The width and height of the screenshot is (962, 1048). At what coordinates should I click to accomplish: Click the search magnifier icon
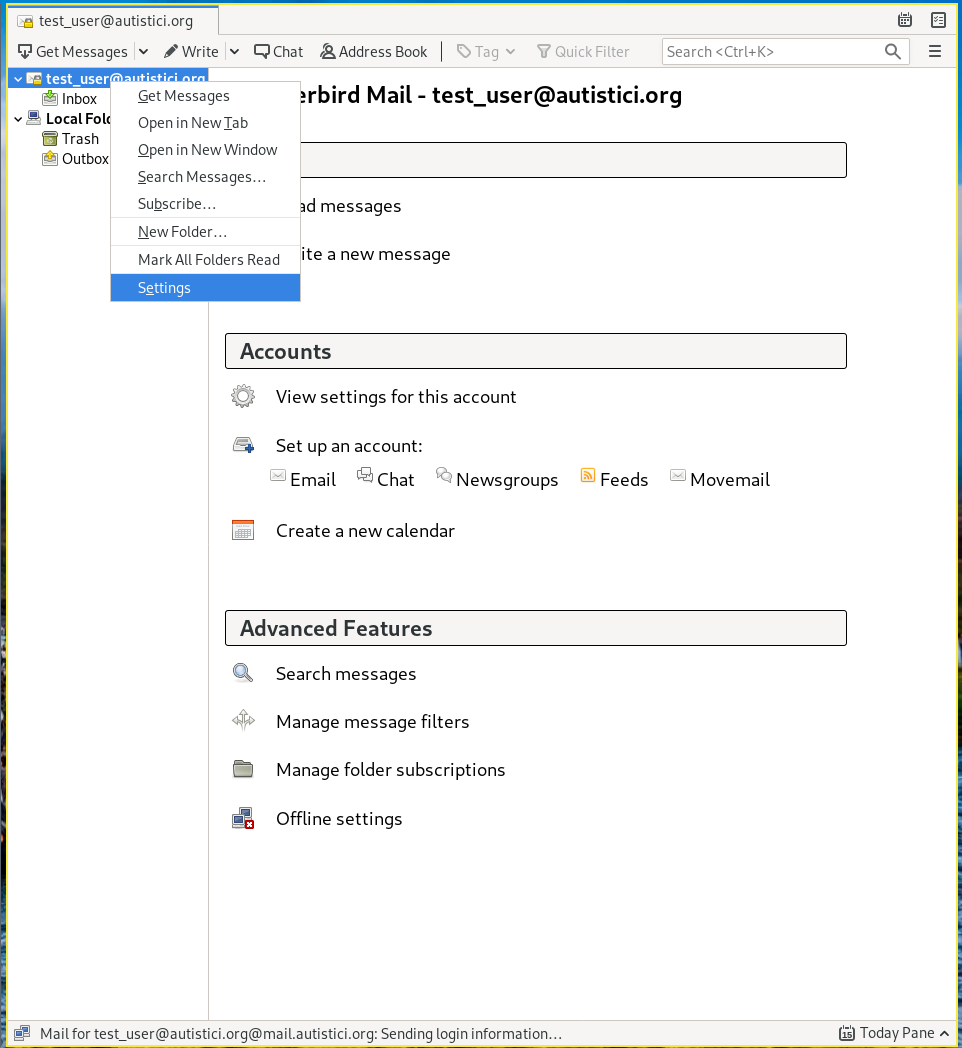point(892,51)
